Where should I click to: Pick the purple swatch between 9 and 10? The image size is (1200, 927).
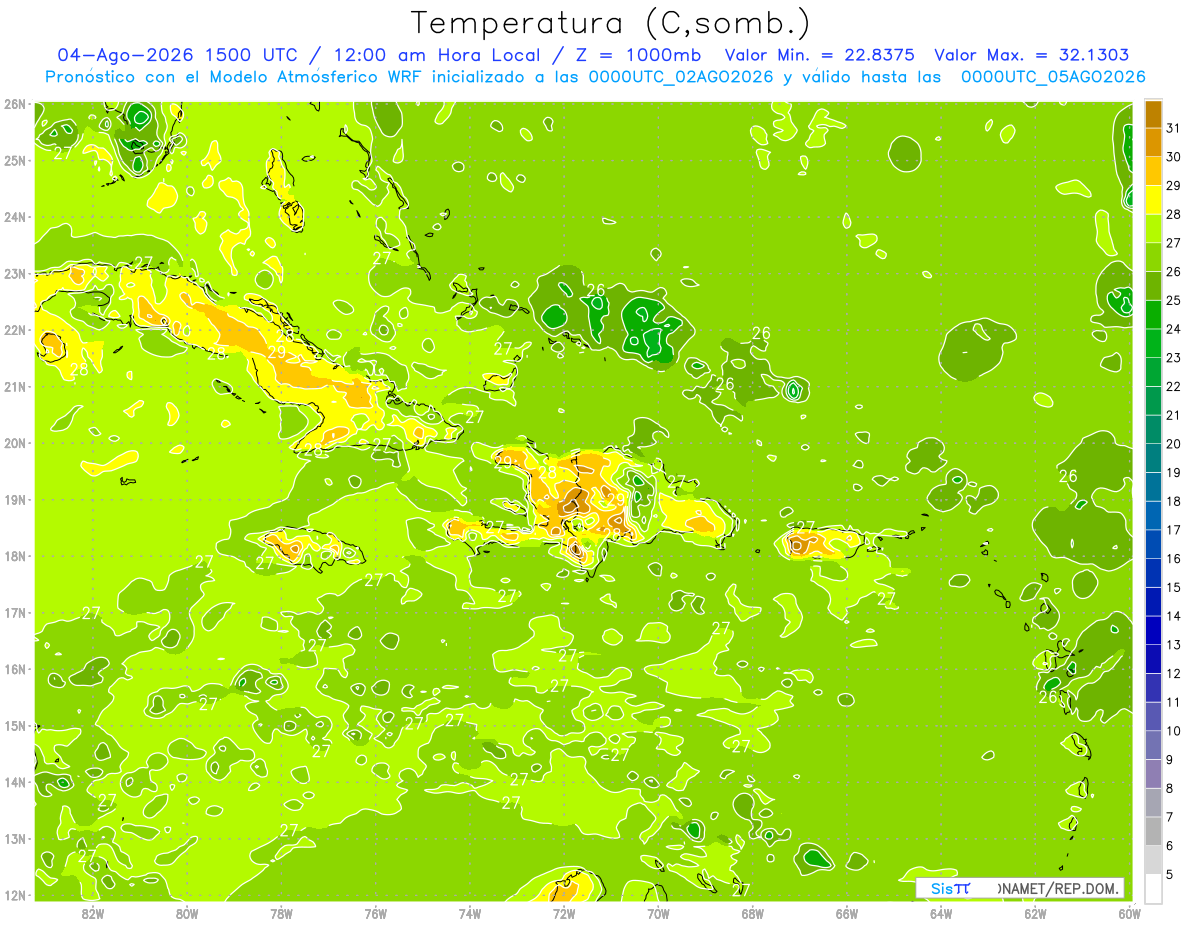1153,745
